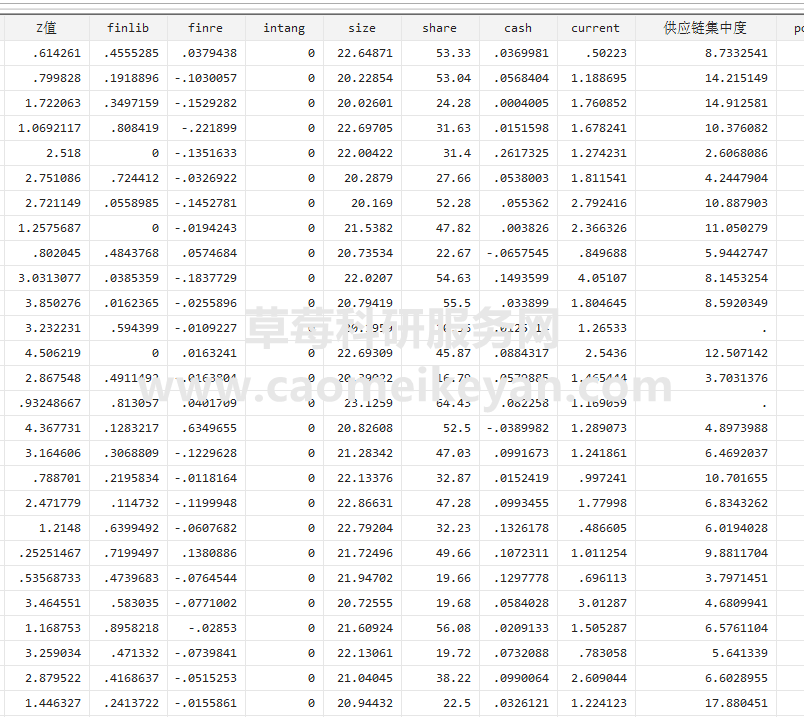Click the finre cell .6349655
Viewport: 804px width, 717px height.
click(x=206, y=428)
